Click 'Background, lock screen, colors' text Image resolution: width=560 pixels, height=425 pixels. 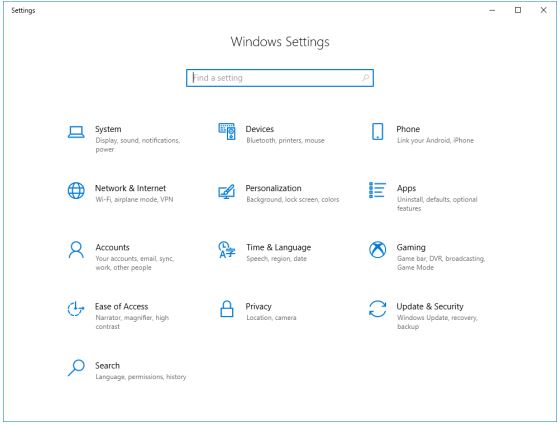(292, 199)
